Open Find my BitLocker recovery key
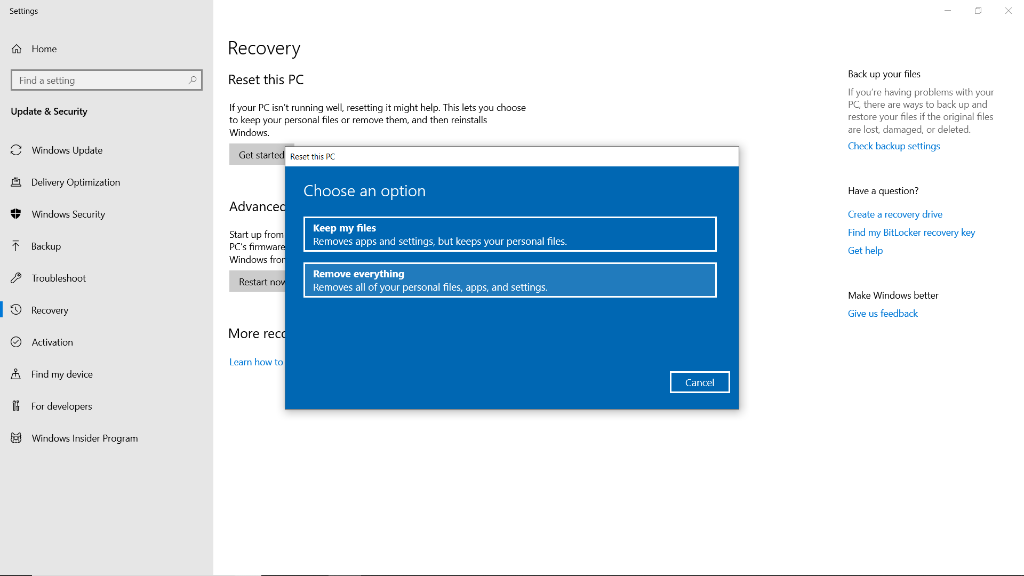This screenshot has height=576, width=1024. coord(911,231)
